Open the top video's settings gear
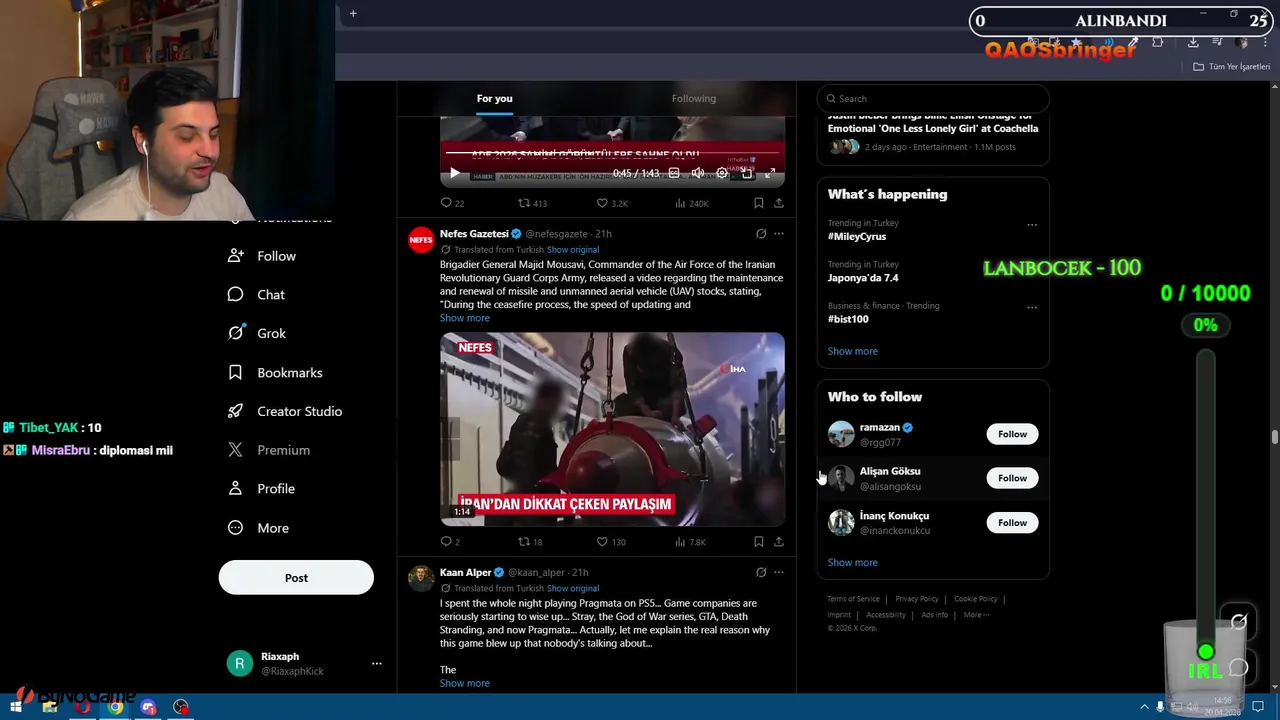 tap(722, 173)
